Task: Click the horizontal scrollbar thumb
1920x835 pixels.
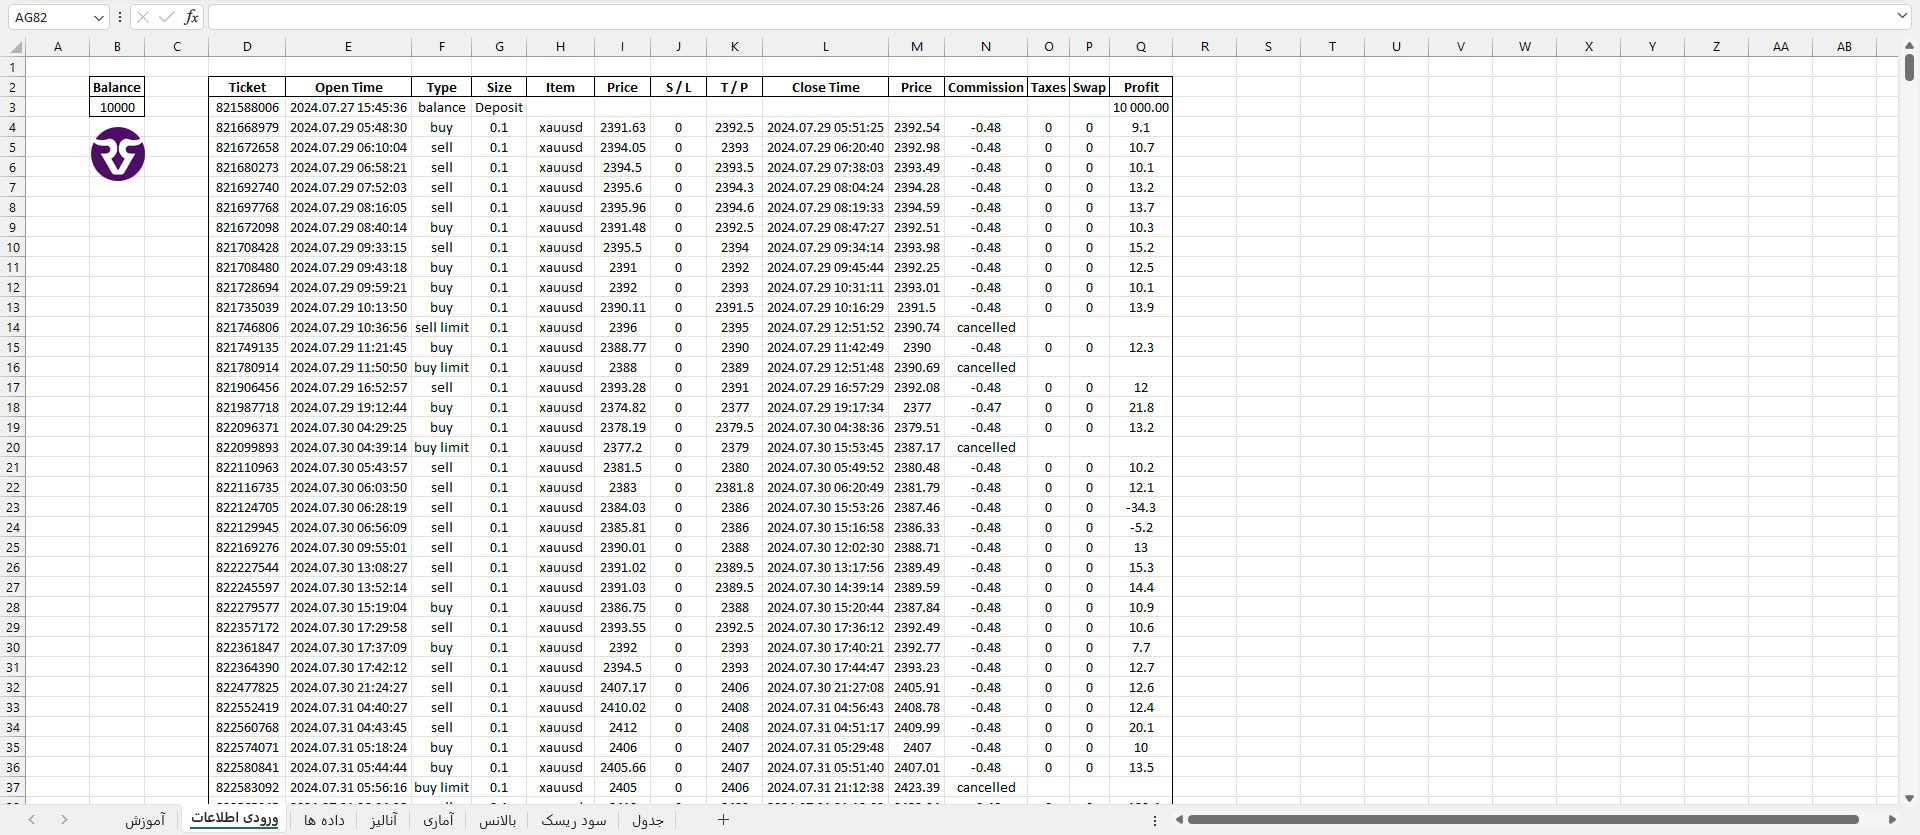Action: [1523, 820]
